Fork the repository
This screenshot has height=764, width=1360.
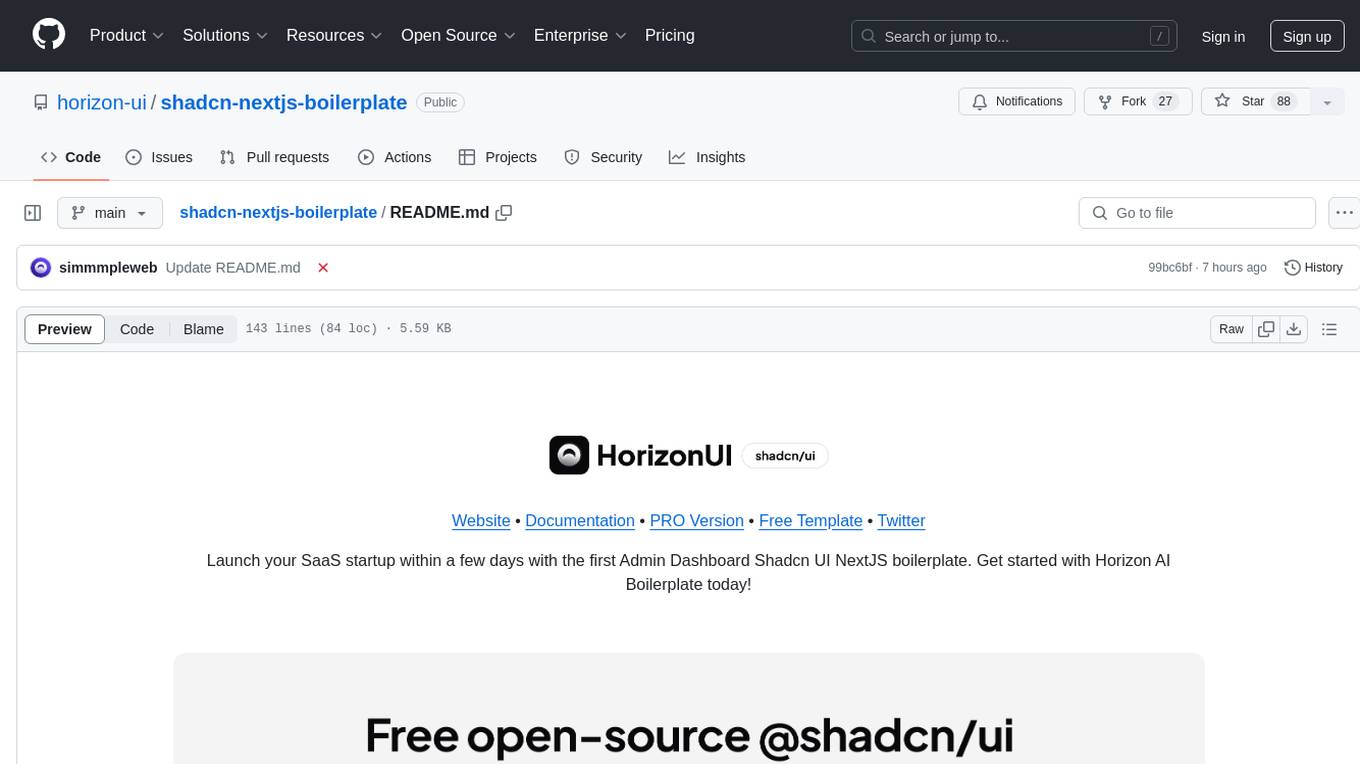1138,102
